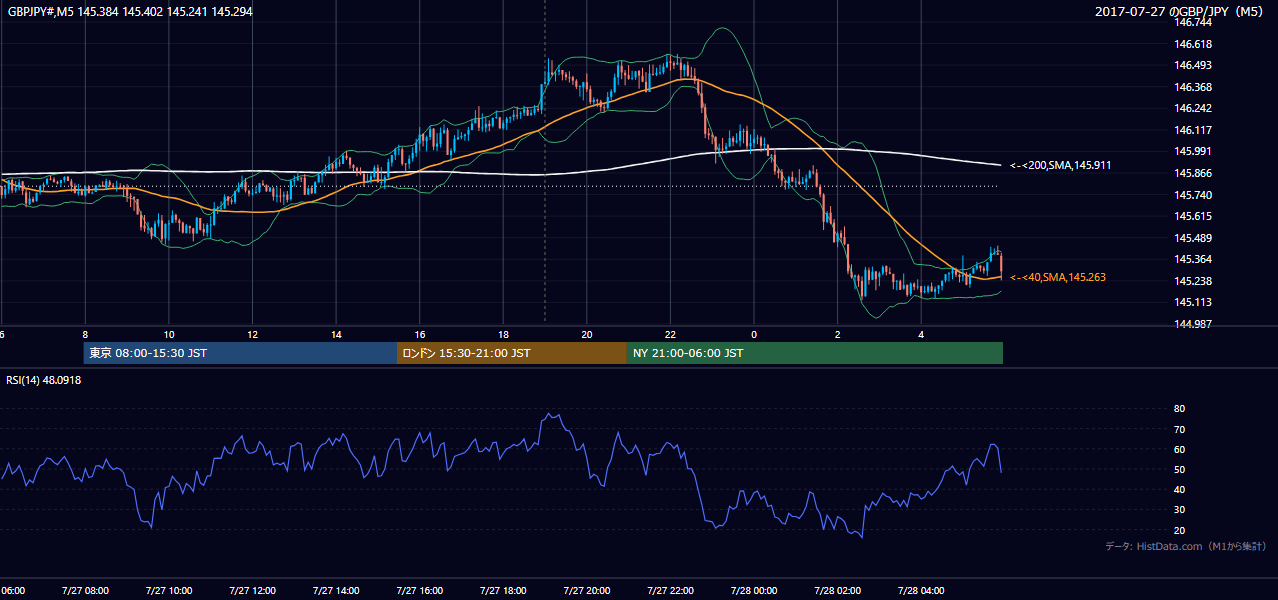Click hour marker 16 below the price chart

(420, 334)
